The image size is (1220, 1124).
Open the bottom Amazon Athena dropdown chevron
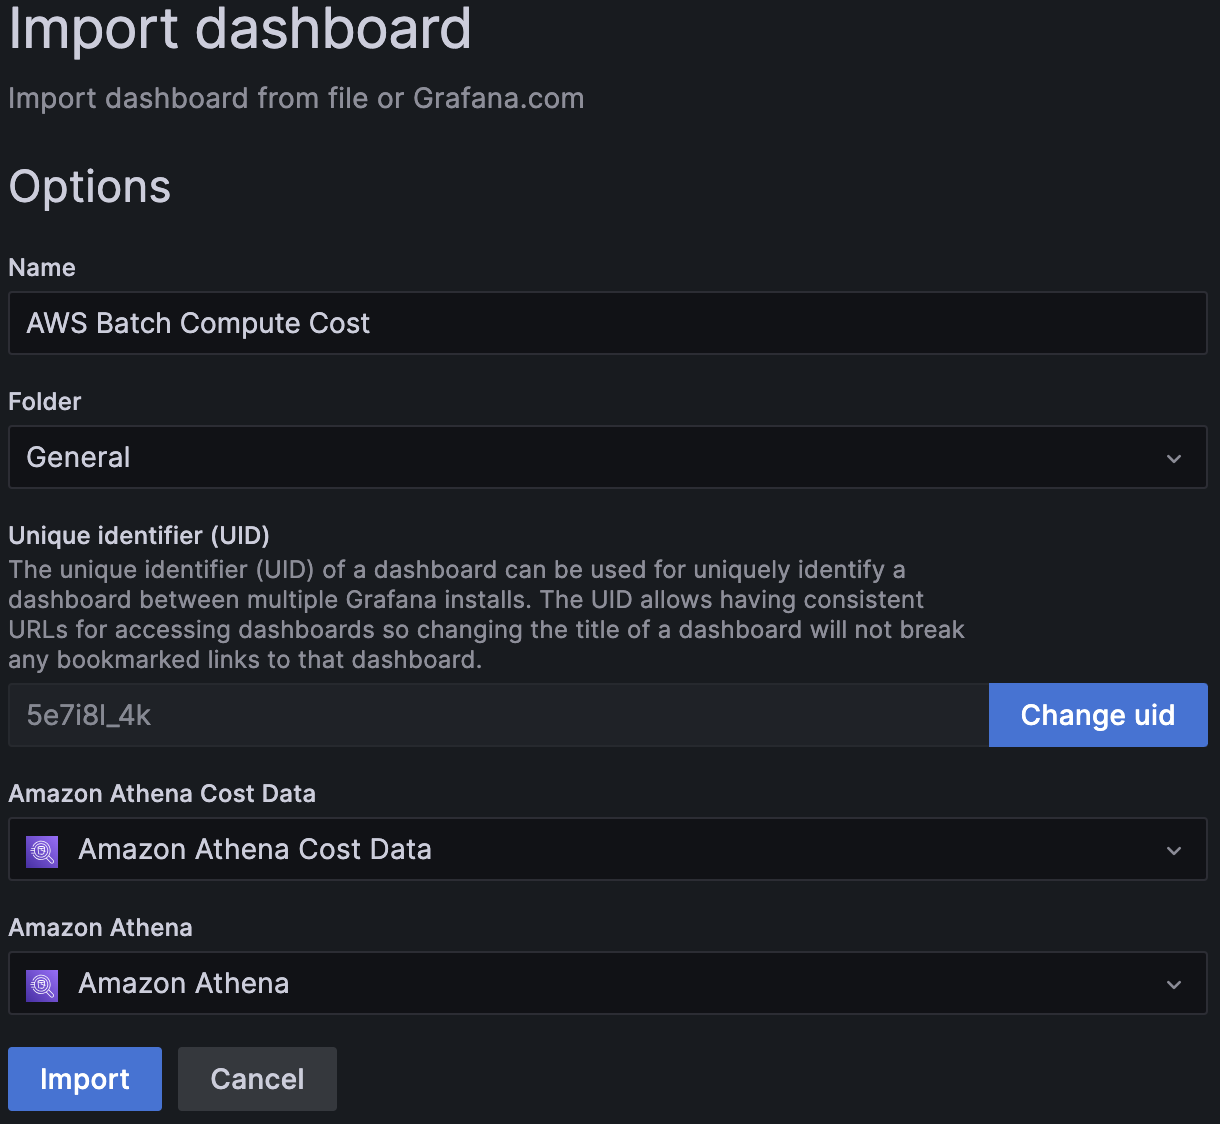pos(1174,985)
